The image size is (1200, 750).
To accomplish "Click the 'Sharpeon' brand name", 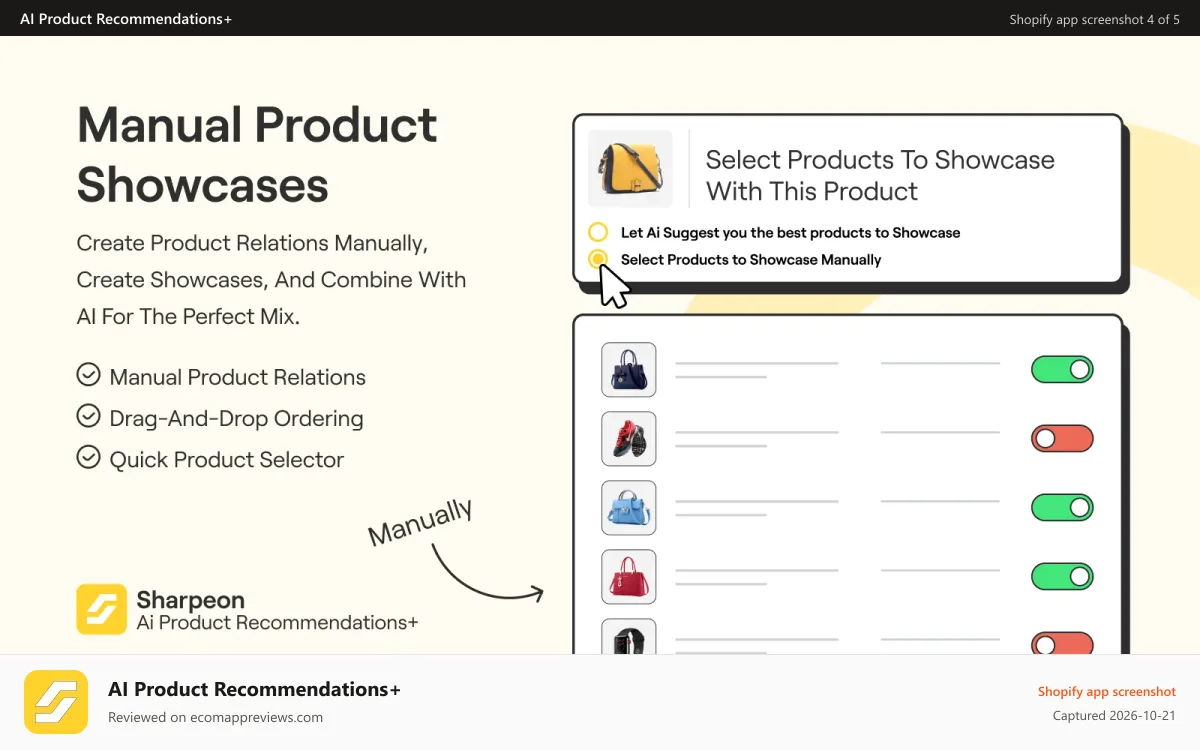I will click(190, 600).
